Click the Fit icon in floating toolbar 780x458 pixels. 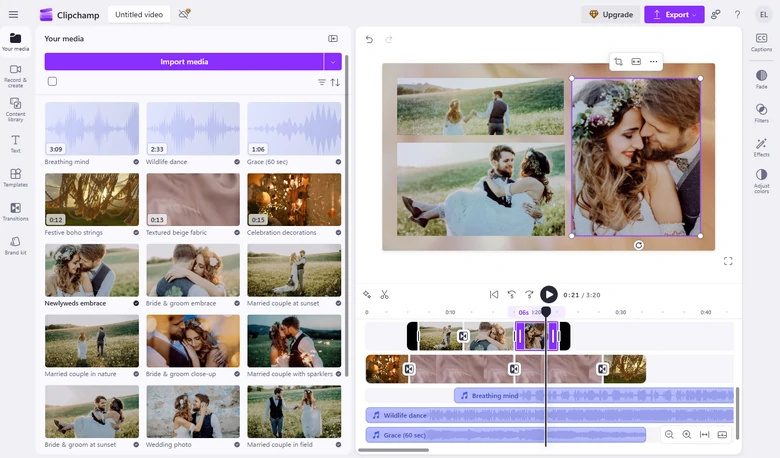(636, 61)
